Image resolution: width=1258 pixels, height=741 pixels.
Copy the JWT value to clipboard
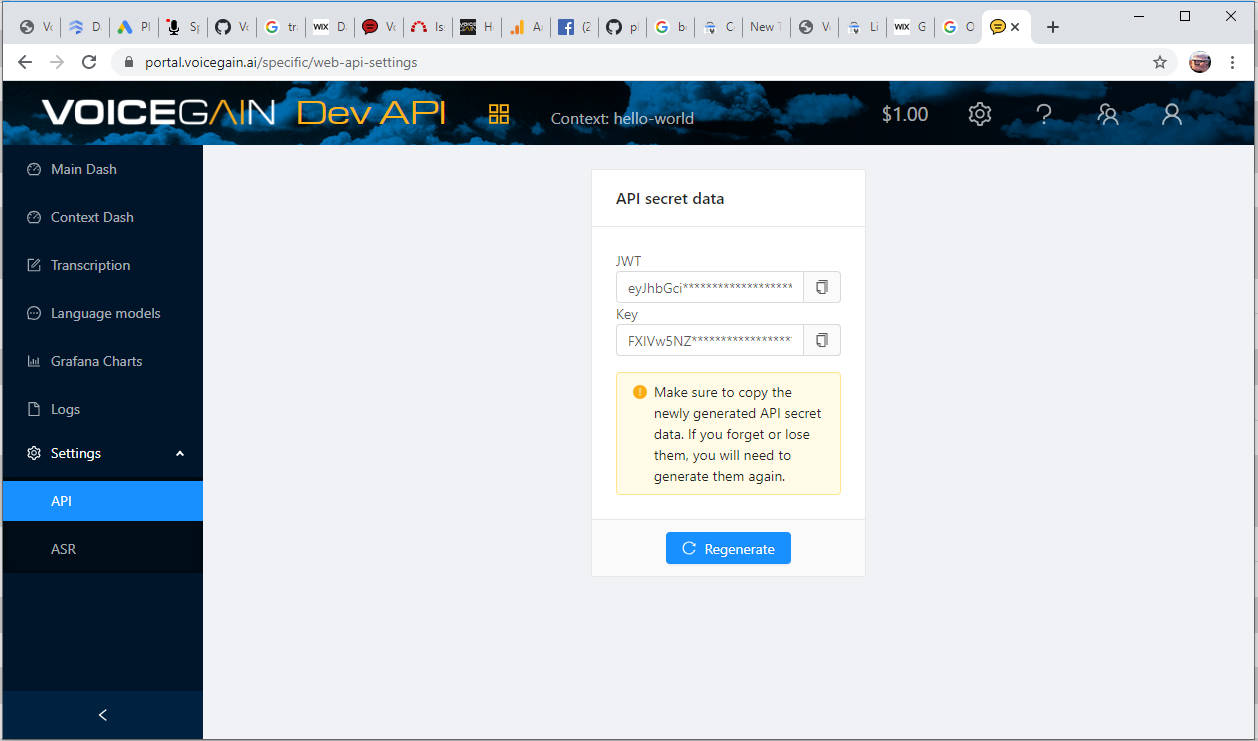(822, 287)
